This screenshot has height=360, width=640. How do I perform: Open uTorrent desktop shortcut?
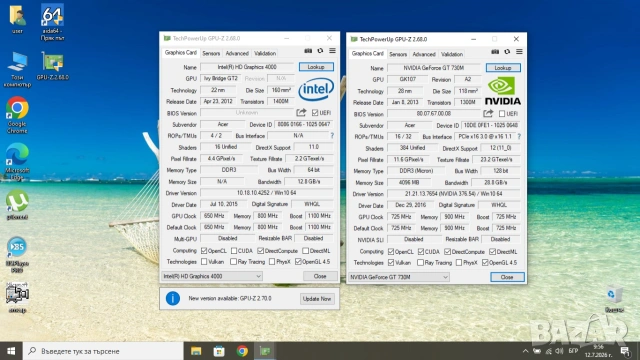[17, 205]
